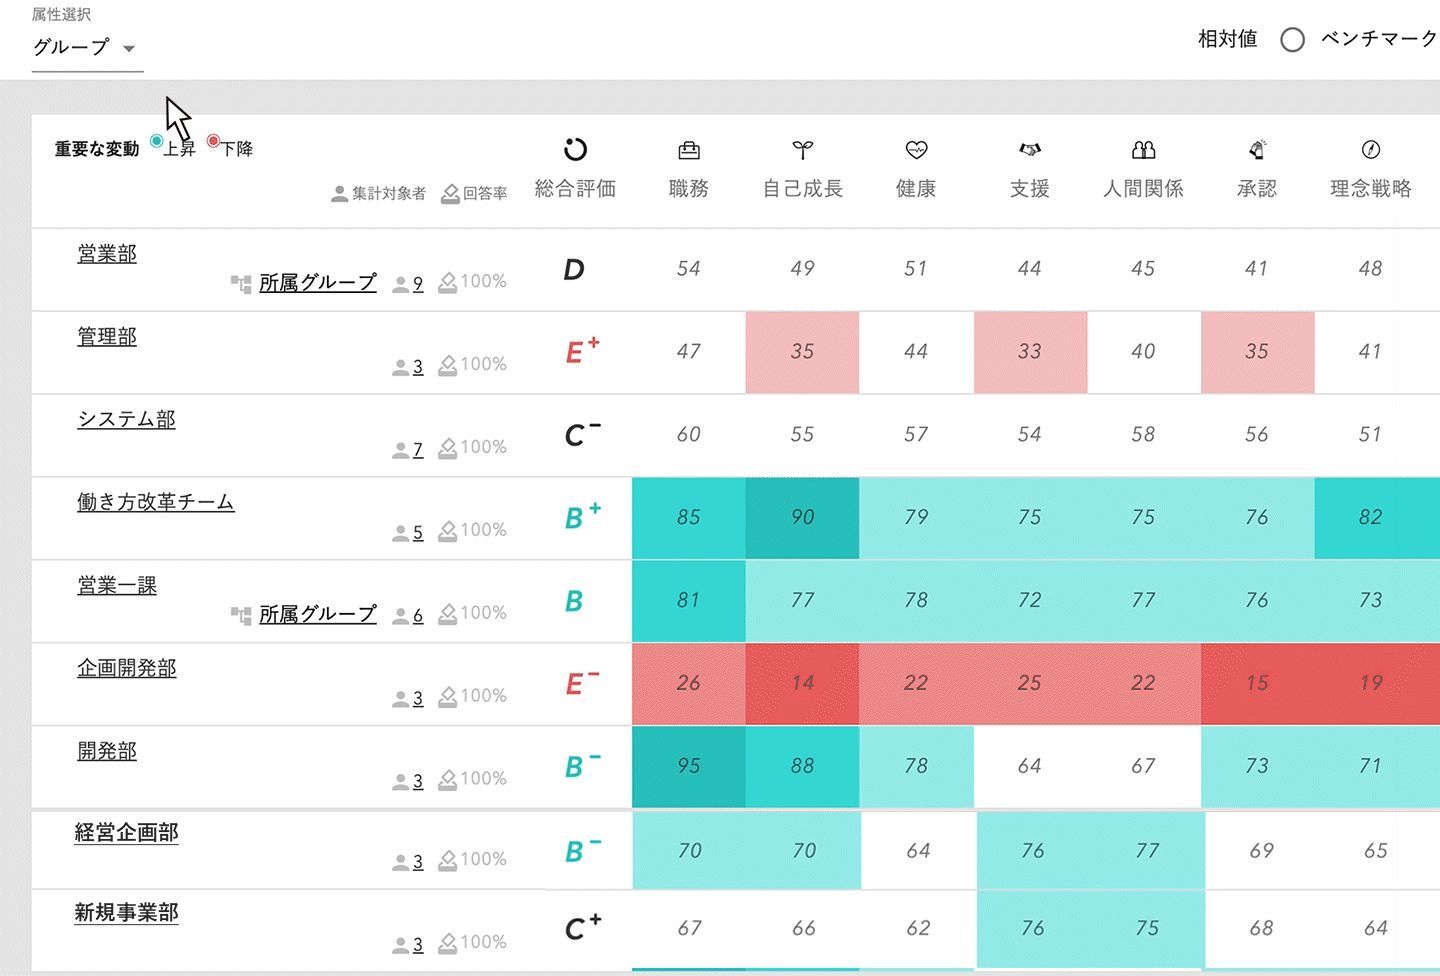Select the people icon for 人間関係
The height and width of the screenshot is (976, 1440).
[1143, 150]
